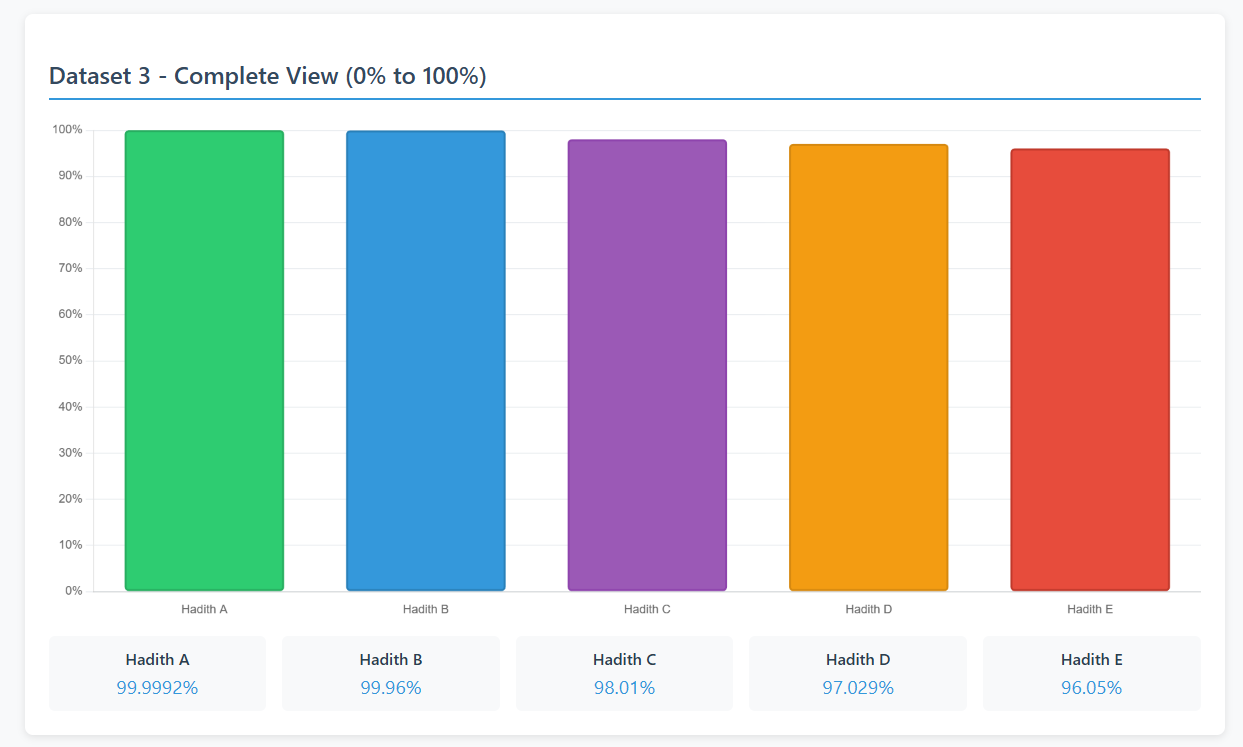The image size is (1243, 747).
Task: Click the 98.01% percentage value
Action: (624, 688)
